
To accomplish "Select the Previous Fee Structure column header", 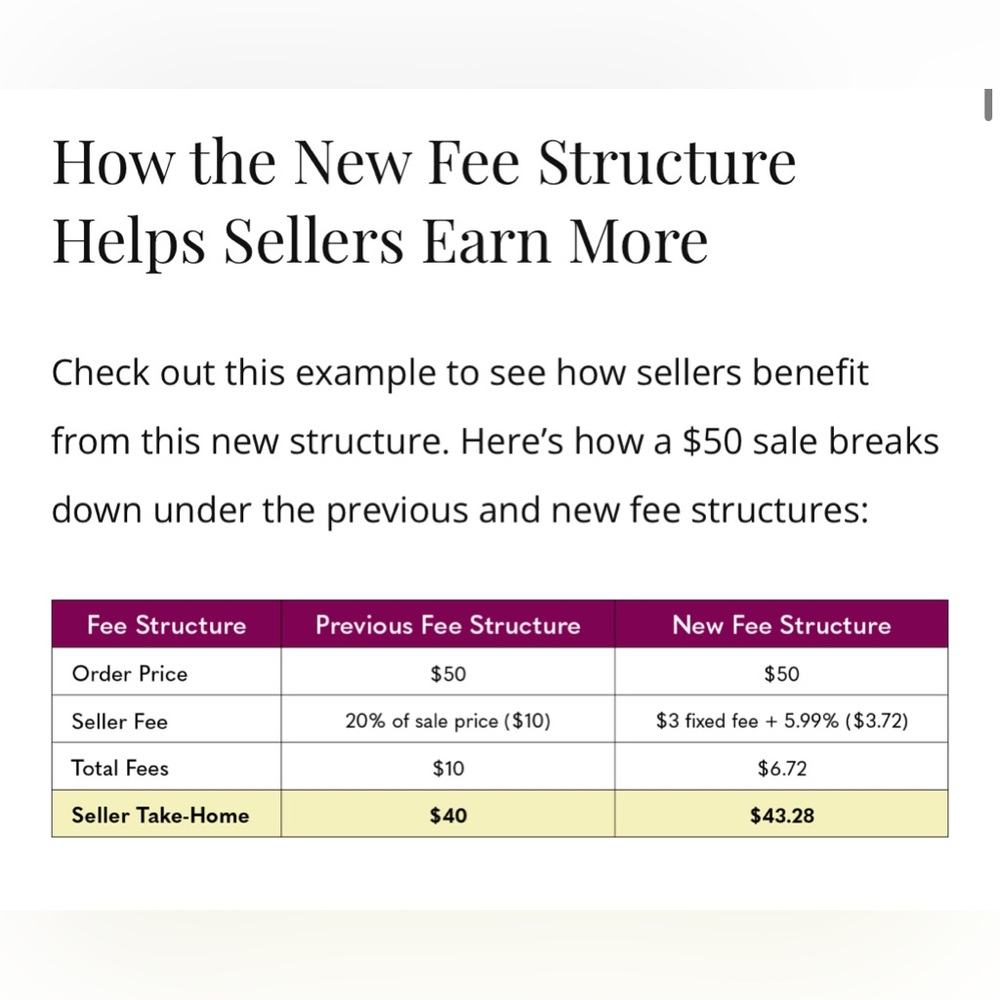I will [x=448, y=624].
